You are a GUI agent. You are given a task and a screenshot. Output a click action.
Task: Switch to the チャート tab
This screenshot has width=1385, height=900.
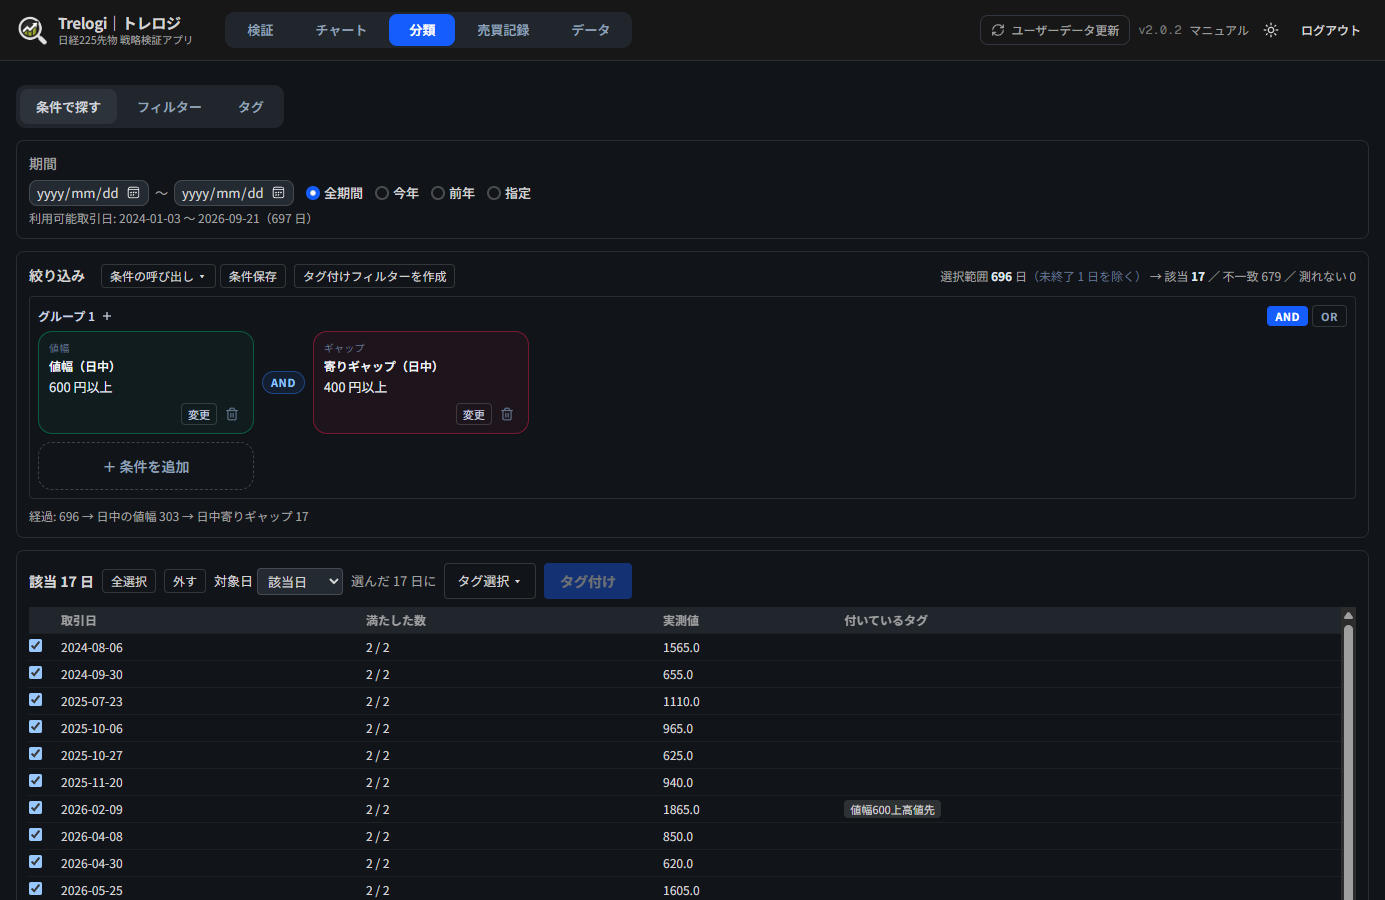coord(341,30)
